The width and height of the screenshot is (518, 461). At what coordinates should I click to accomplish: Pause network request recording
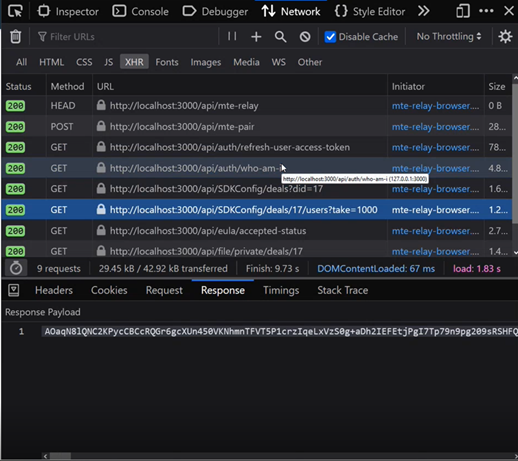click(232, 36)
